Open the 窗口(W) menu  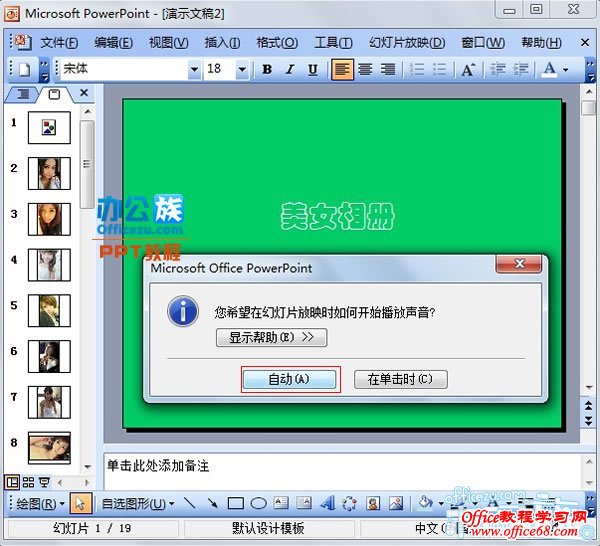coord(483,42)
